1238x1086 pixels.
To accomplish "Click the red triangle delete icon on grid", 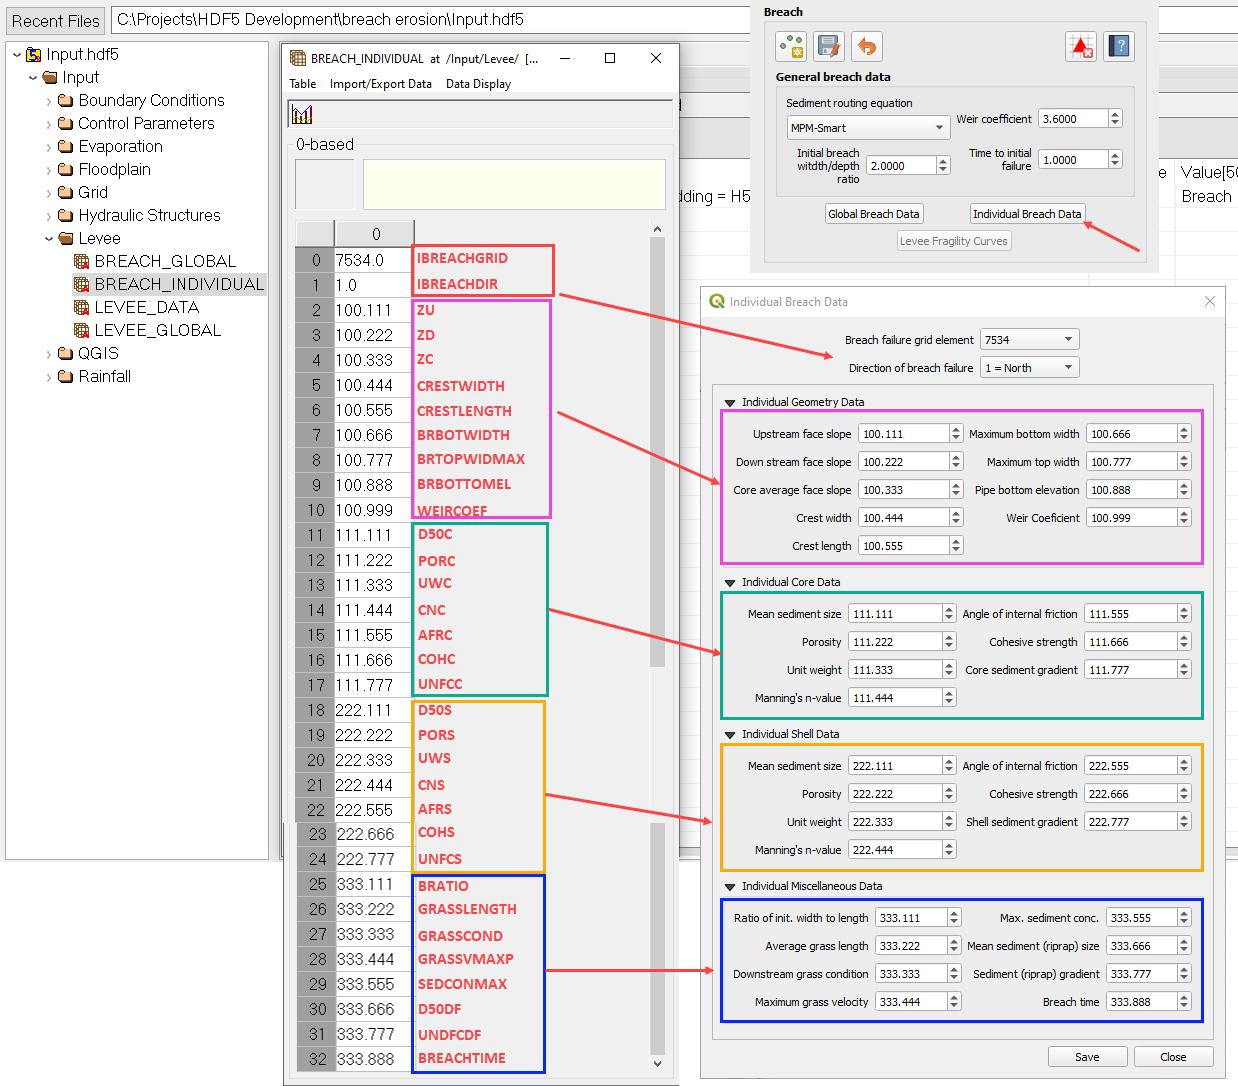I will click(x=1081, y=46).
